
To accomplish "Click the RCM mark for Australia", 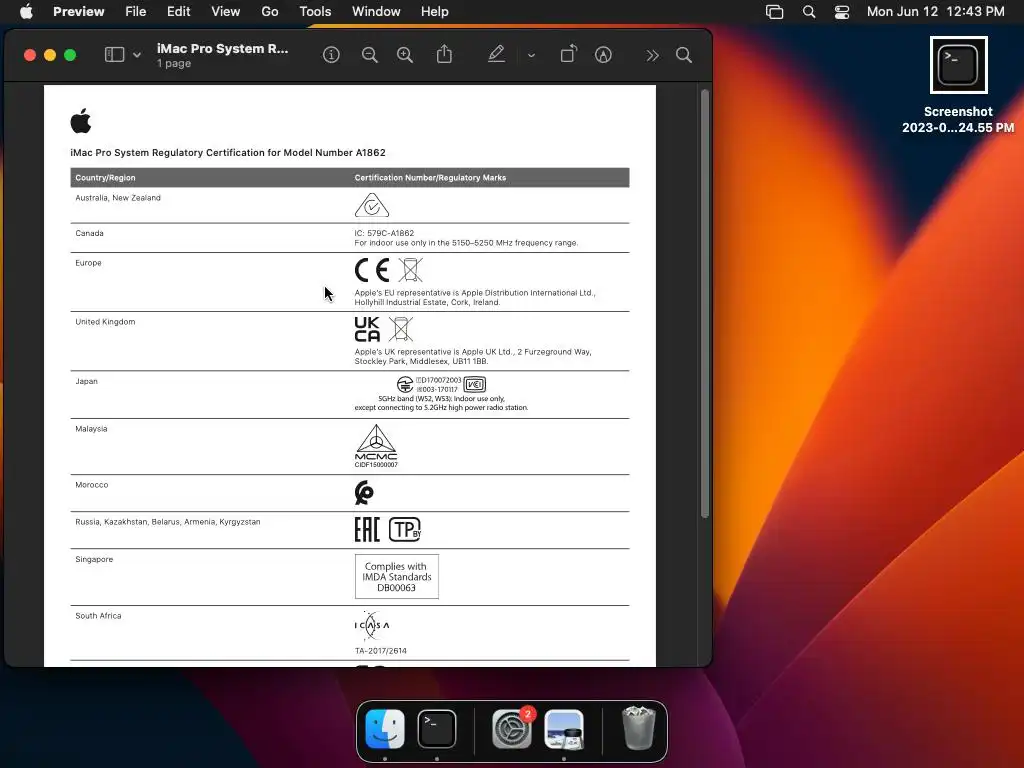I will (x=372, y=205).
